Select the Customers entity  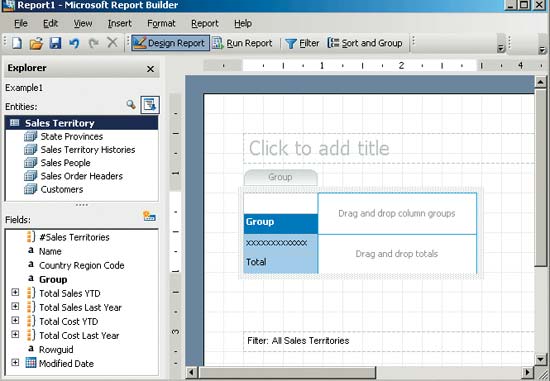[x=62, y=189]
